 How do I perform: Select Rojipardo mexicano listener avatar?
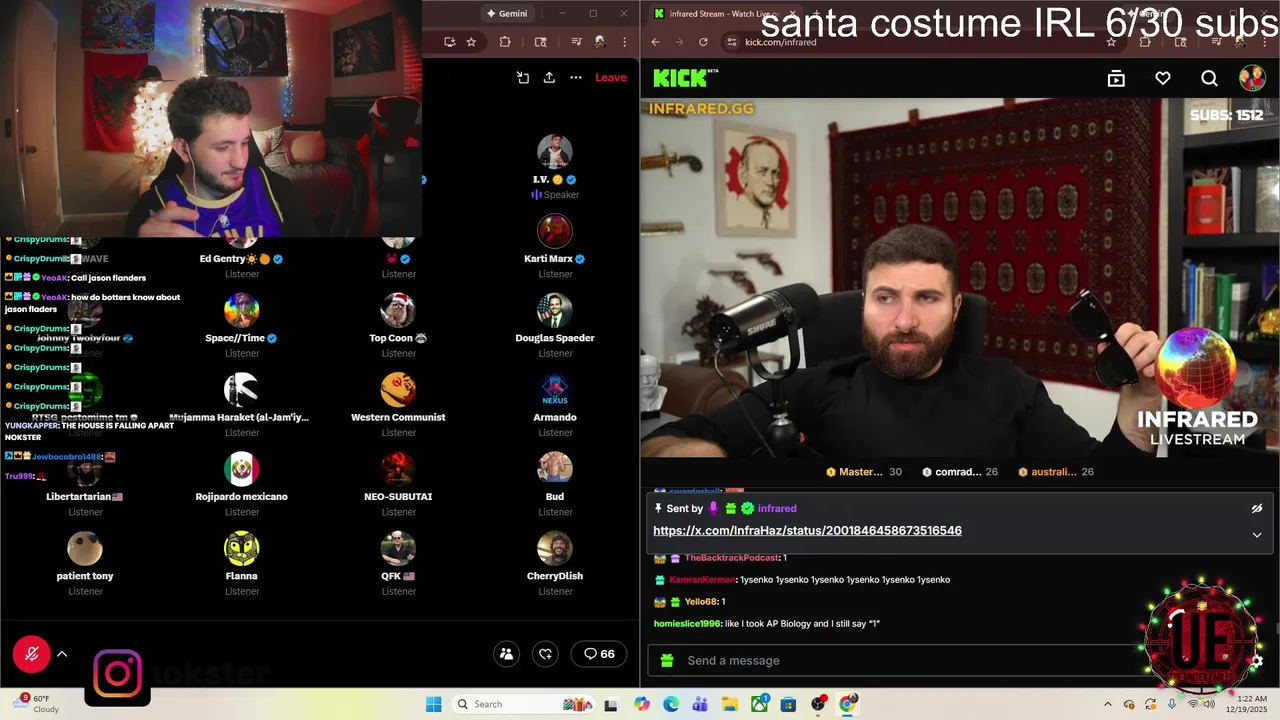(242, 468)
